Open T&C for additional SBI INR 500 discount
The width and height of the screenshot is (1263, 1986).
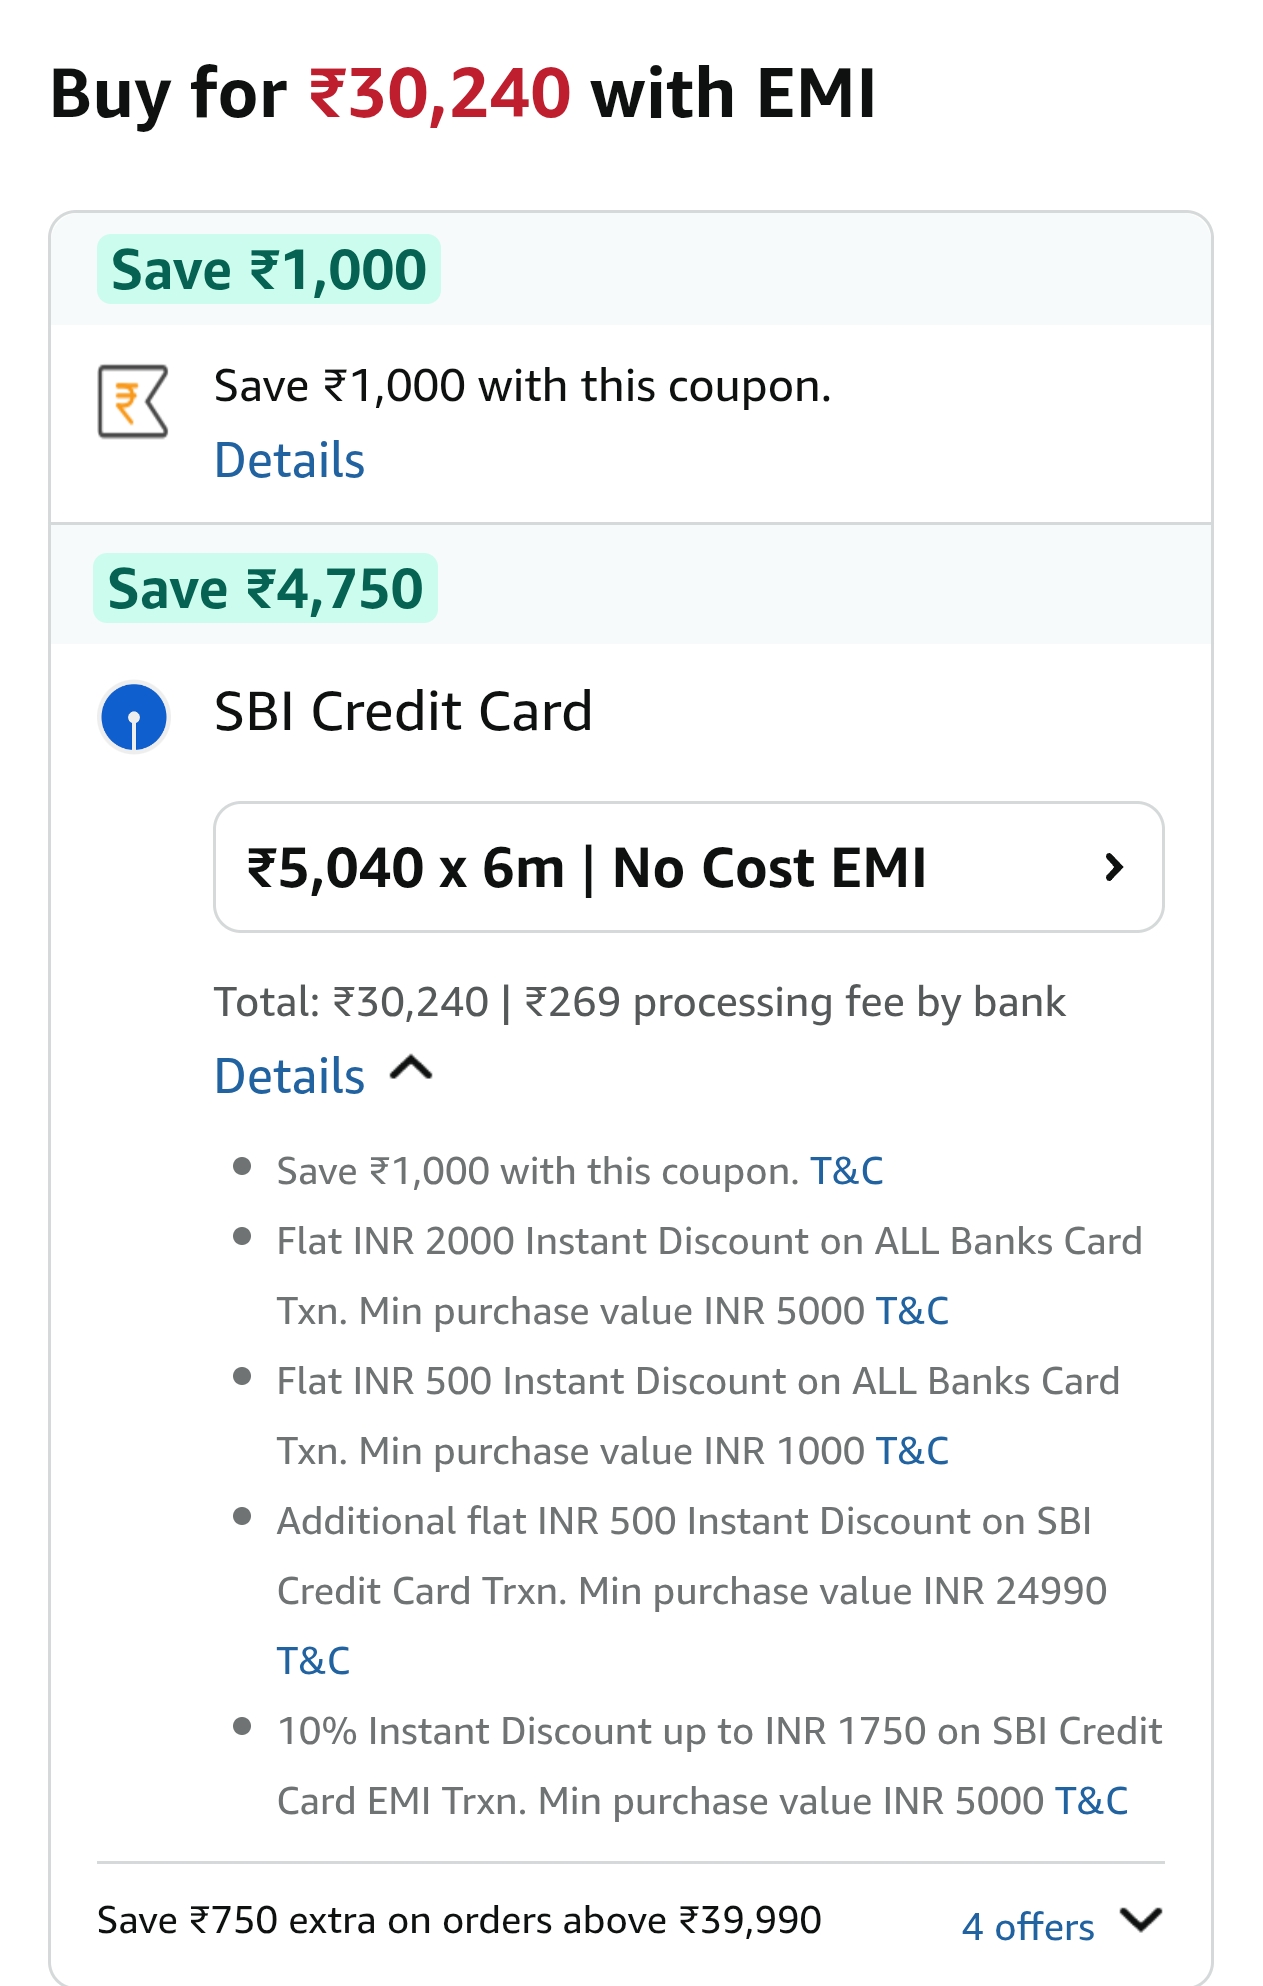pyautogui.click(x=313, y=1661)
